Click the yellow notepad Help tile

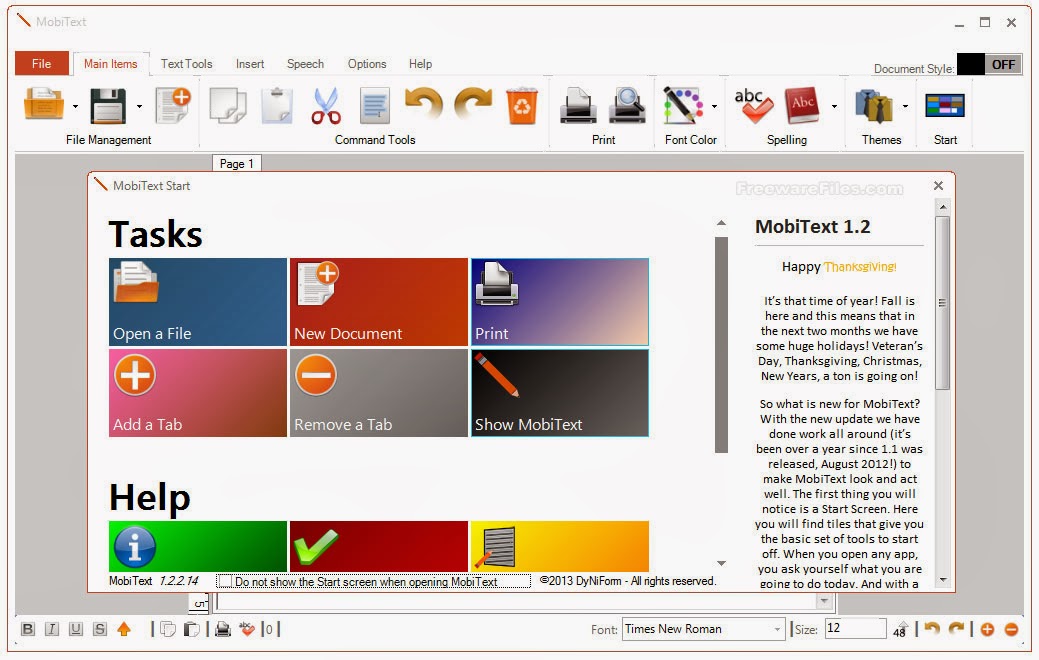(560, 546)
